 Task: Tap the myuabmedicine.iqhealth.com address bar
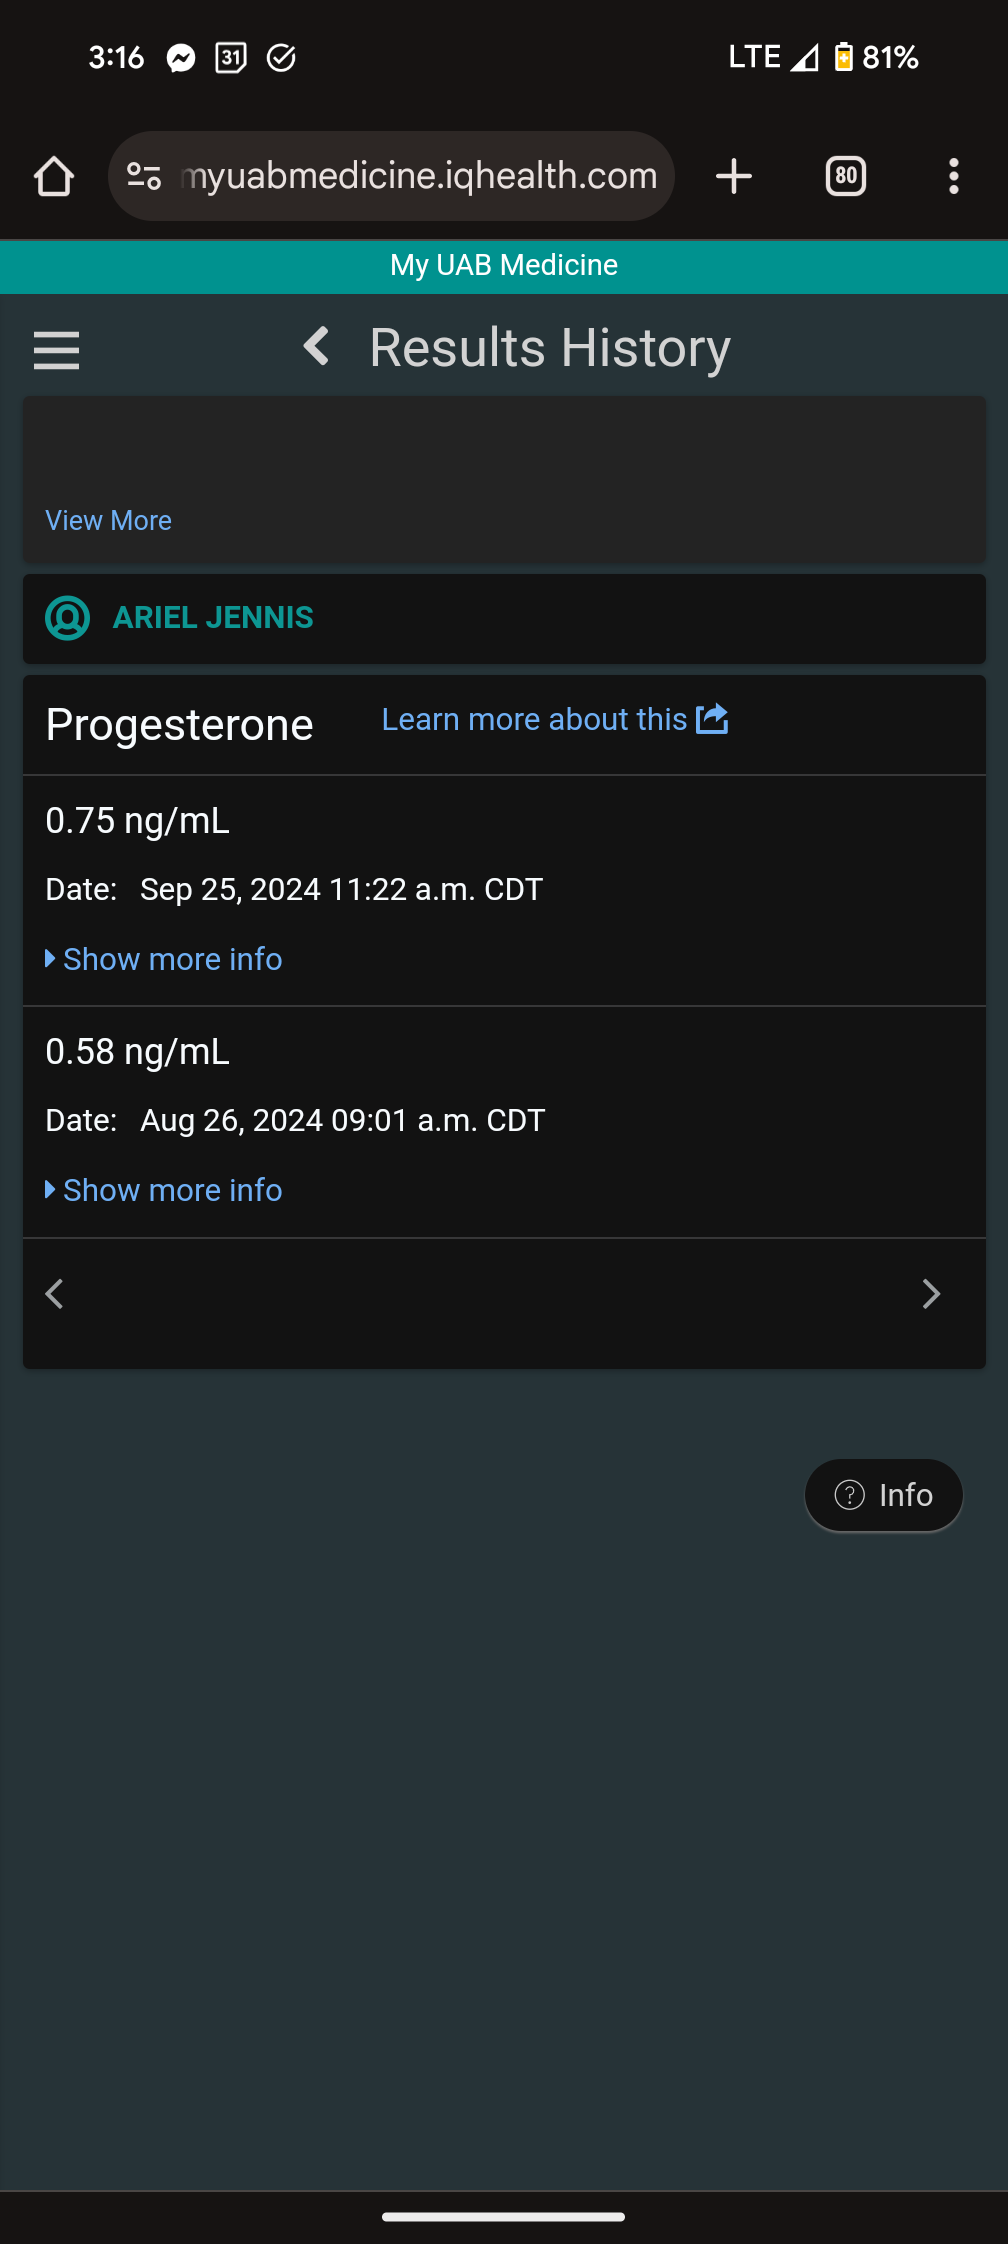pos(418,177)
